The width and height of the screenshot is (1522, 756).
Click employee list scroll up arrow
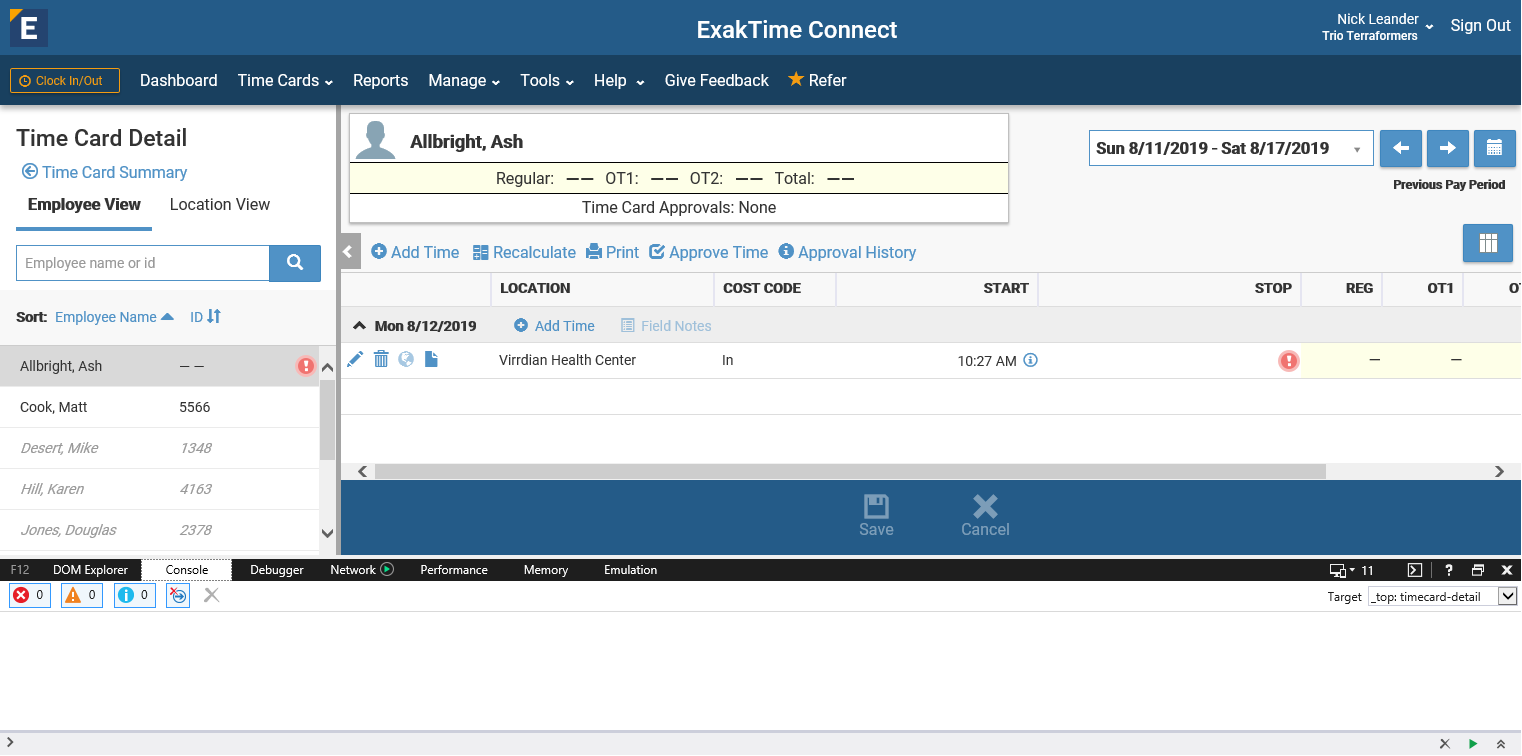click(327, 367)
